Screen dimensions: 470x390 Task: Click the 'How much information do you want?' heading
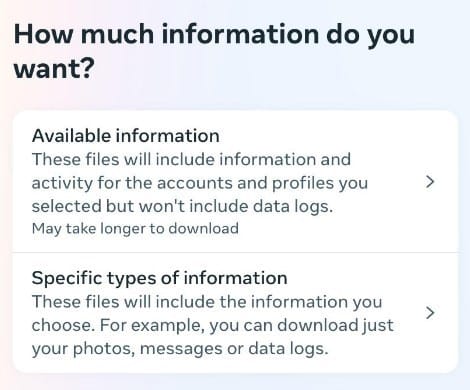click(214, 51)
